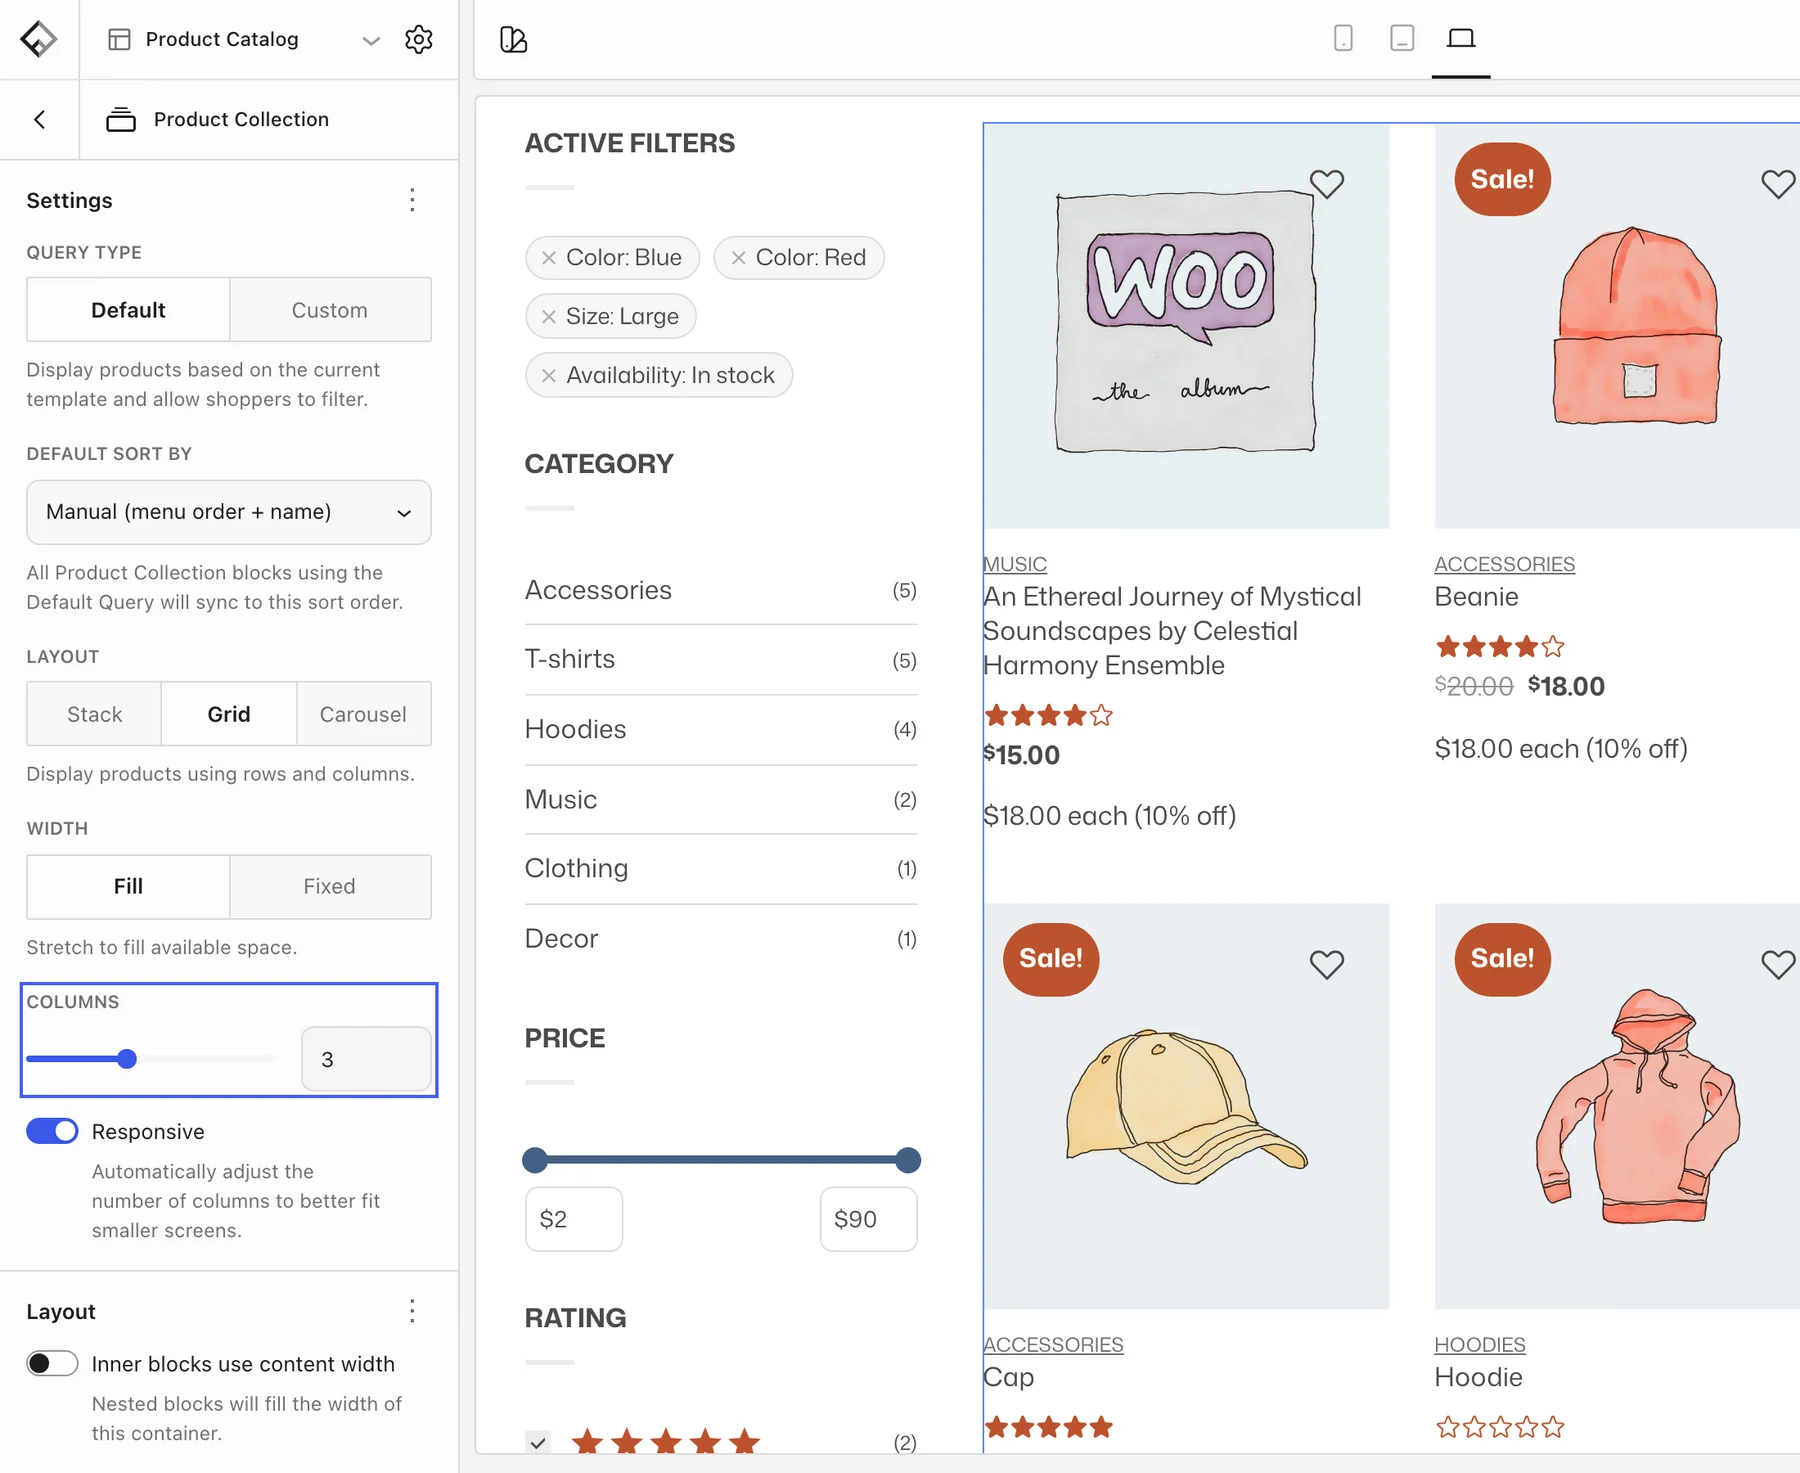Viewport: 1800px width, 1473px height.
Task: Remove the Color: Red filter chip
Action: tap(739, 258)
